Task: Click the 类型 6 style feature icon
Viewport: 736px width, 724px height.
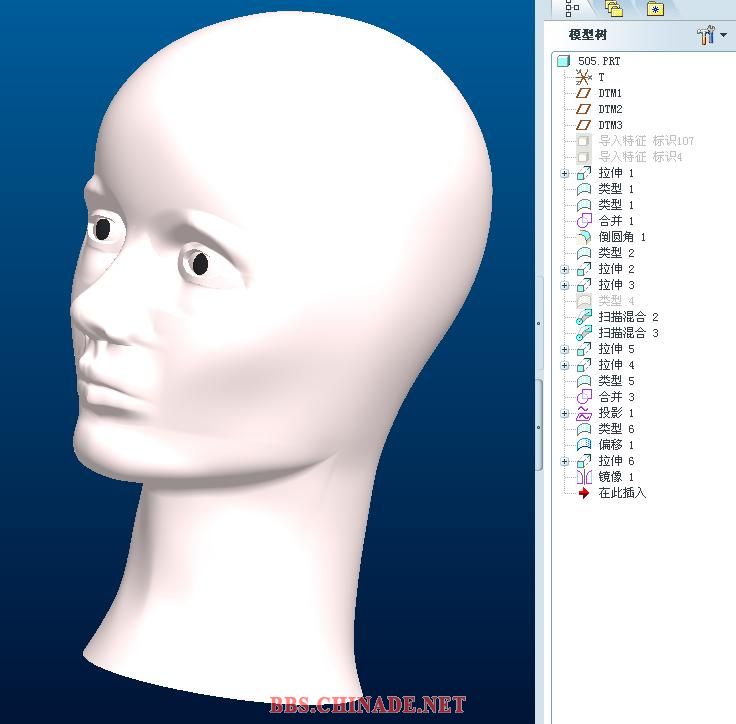Action: (x=583, y=429)
